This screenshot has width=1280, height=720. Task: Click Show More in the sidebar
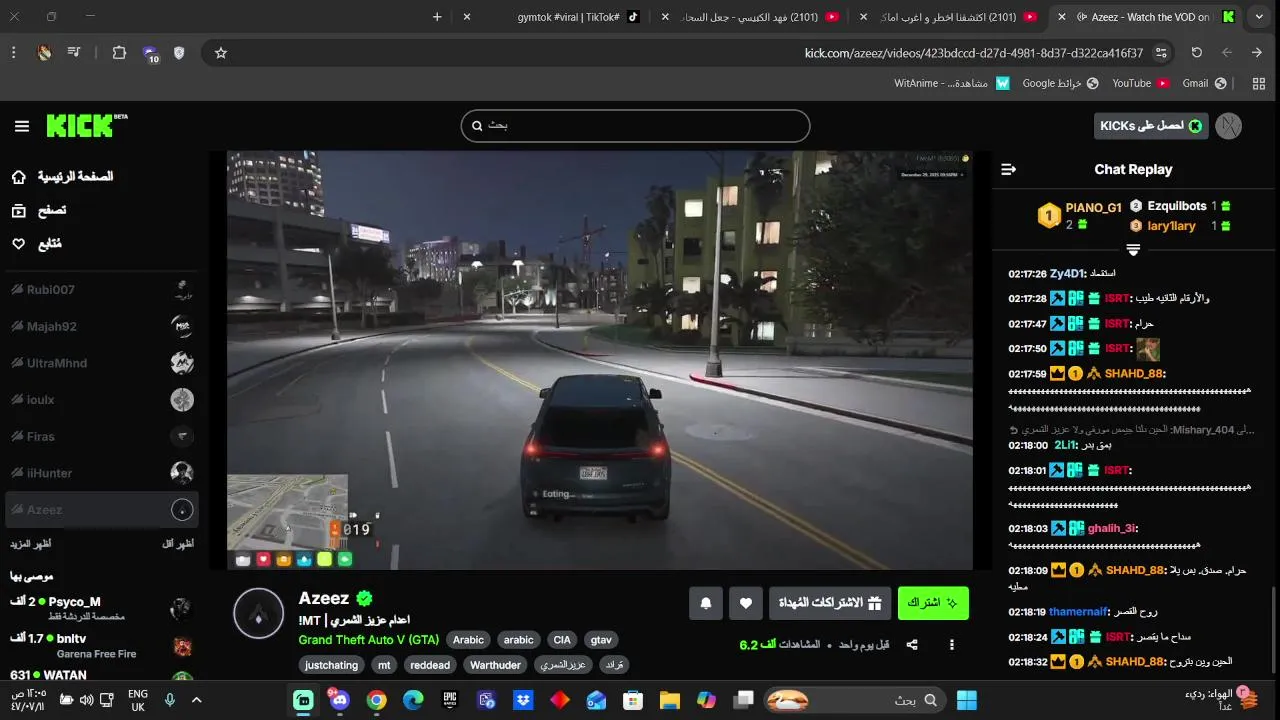(31, 544)
